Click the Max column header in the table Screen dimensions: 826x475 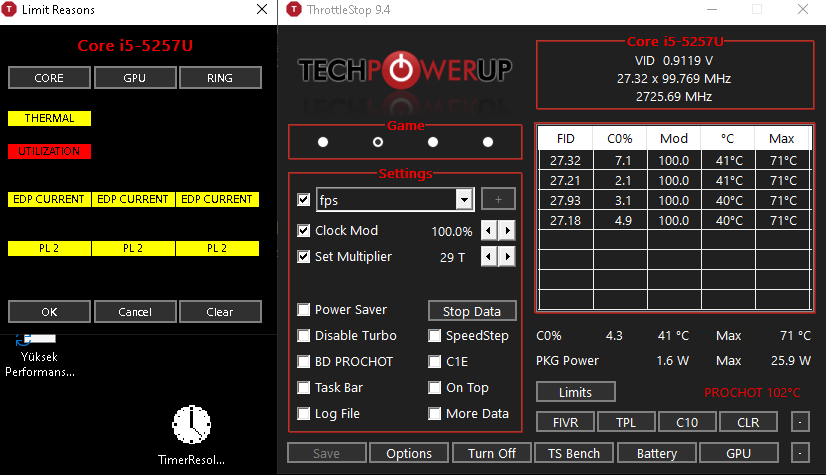pos(782,138)
